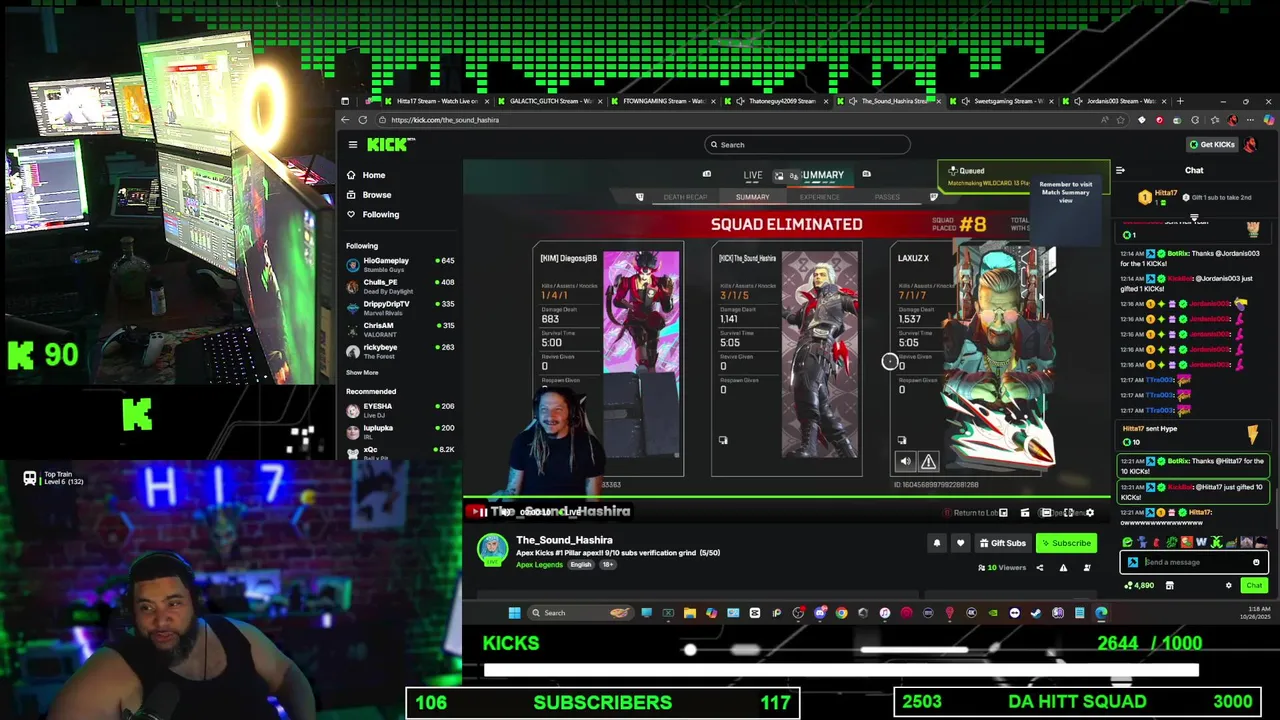Click the green Subscribe button
The image size is (1280, 720).
pyautogui.click(x=1065, y=543)
